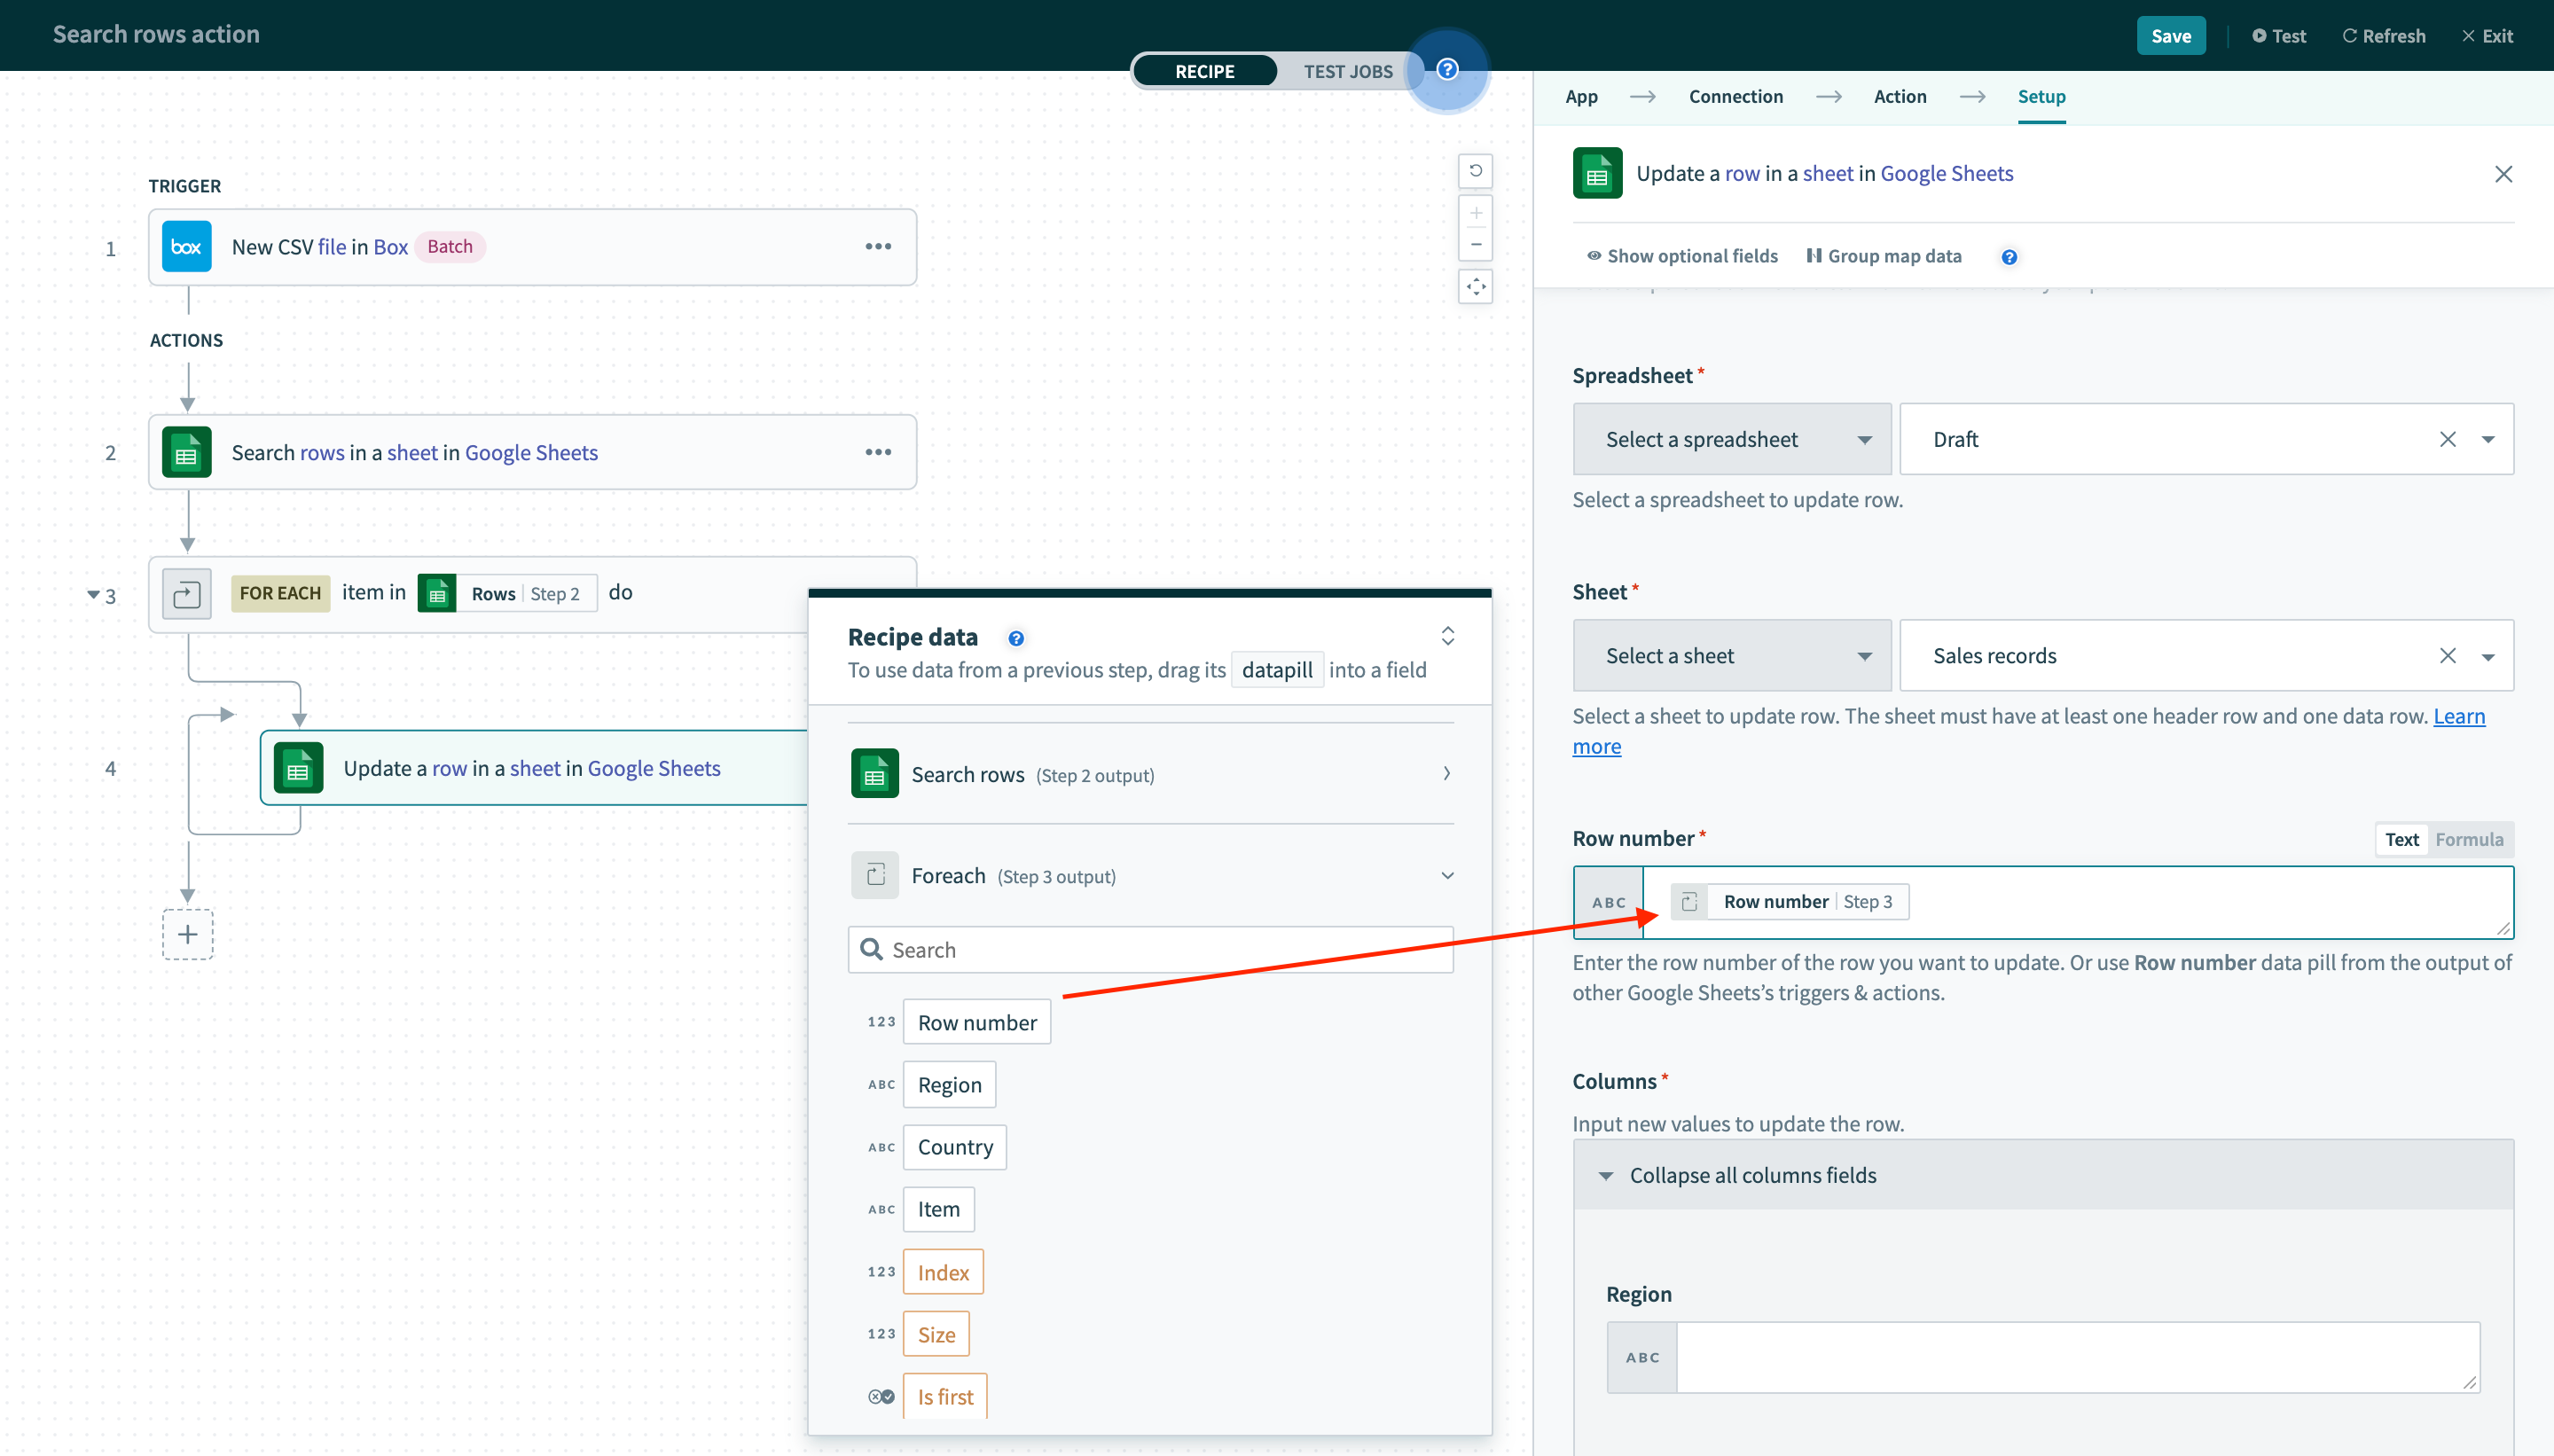Image resolution: width=2554 pixels, height=1456 pixels.
Task: Click the reset view icon above the zoom controls
Action: pyautogui.click(x=1476, y=171)
